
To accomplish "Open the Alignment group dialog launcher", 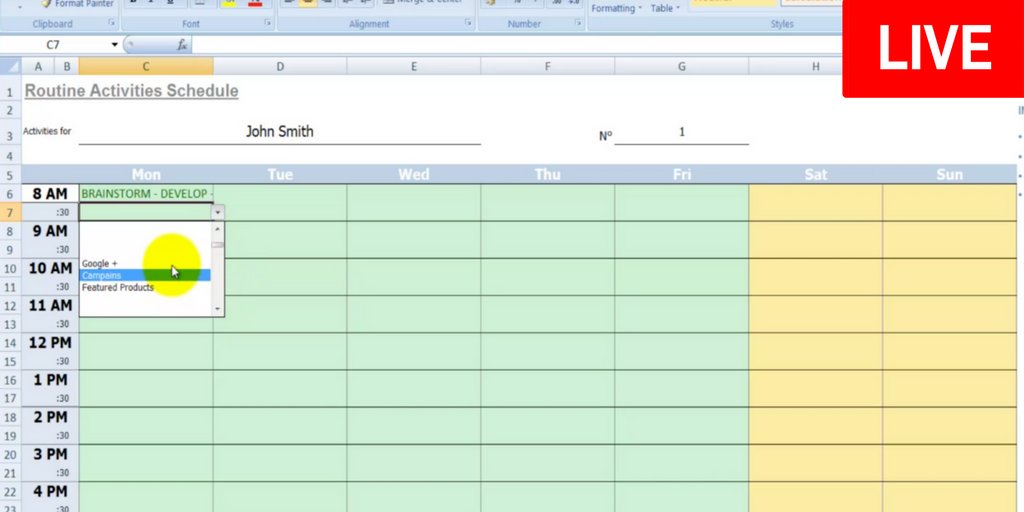I will pos(468,23).
